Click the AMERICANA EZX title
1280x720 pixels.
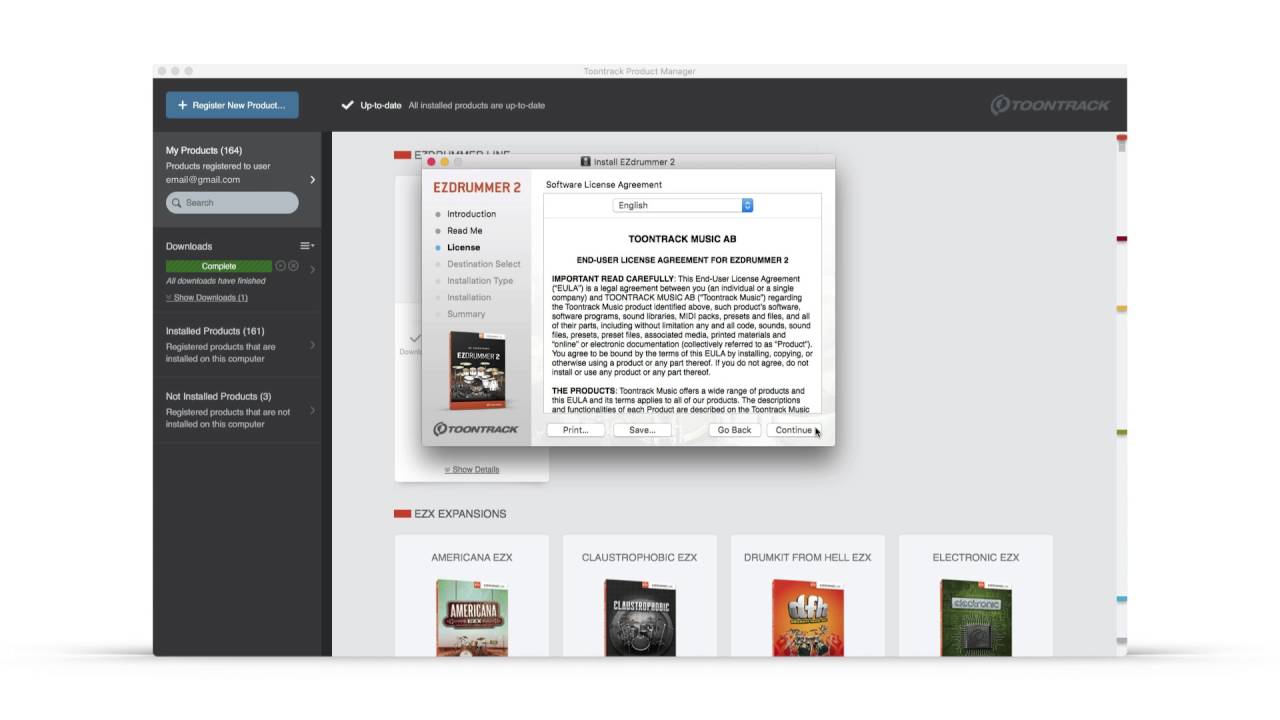472,557
